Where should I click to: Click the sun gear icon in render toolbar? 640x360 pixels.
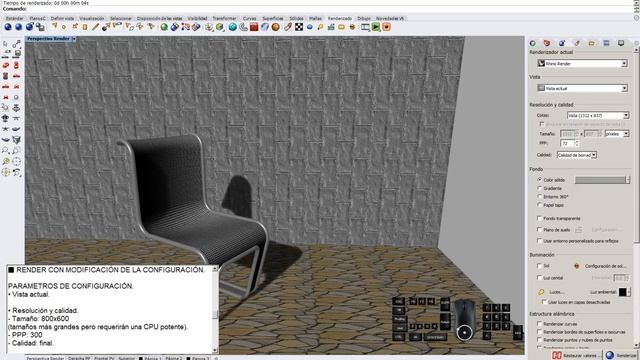click(352, 27)
